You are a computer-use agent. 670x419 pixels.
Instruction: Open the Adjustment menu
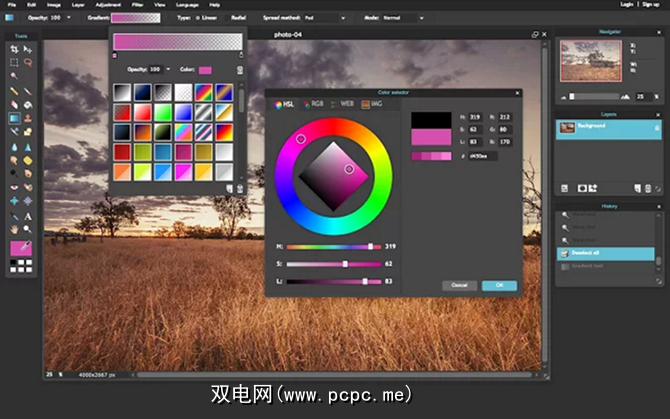(x=108, y=5)
